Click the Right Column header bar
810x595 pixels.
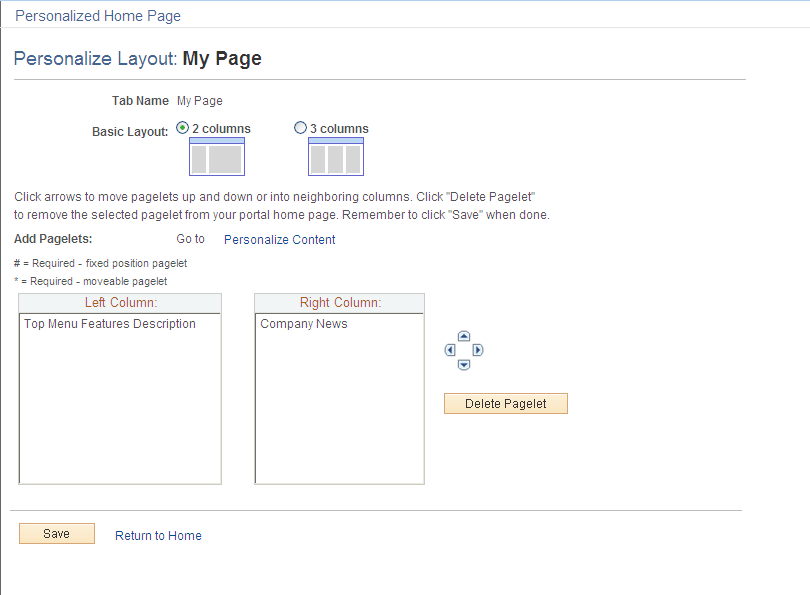[x=339, y=302]
